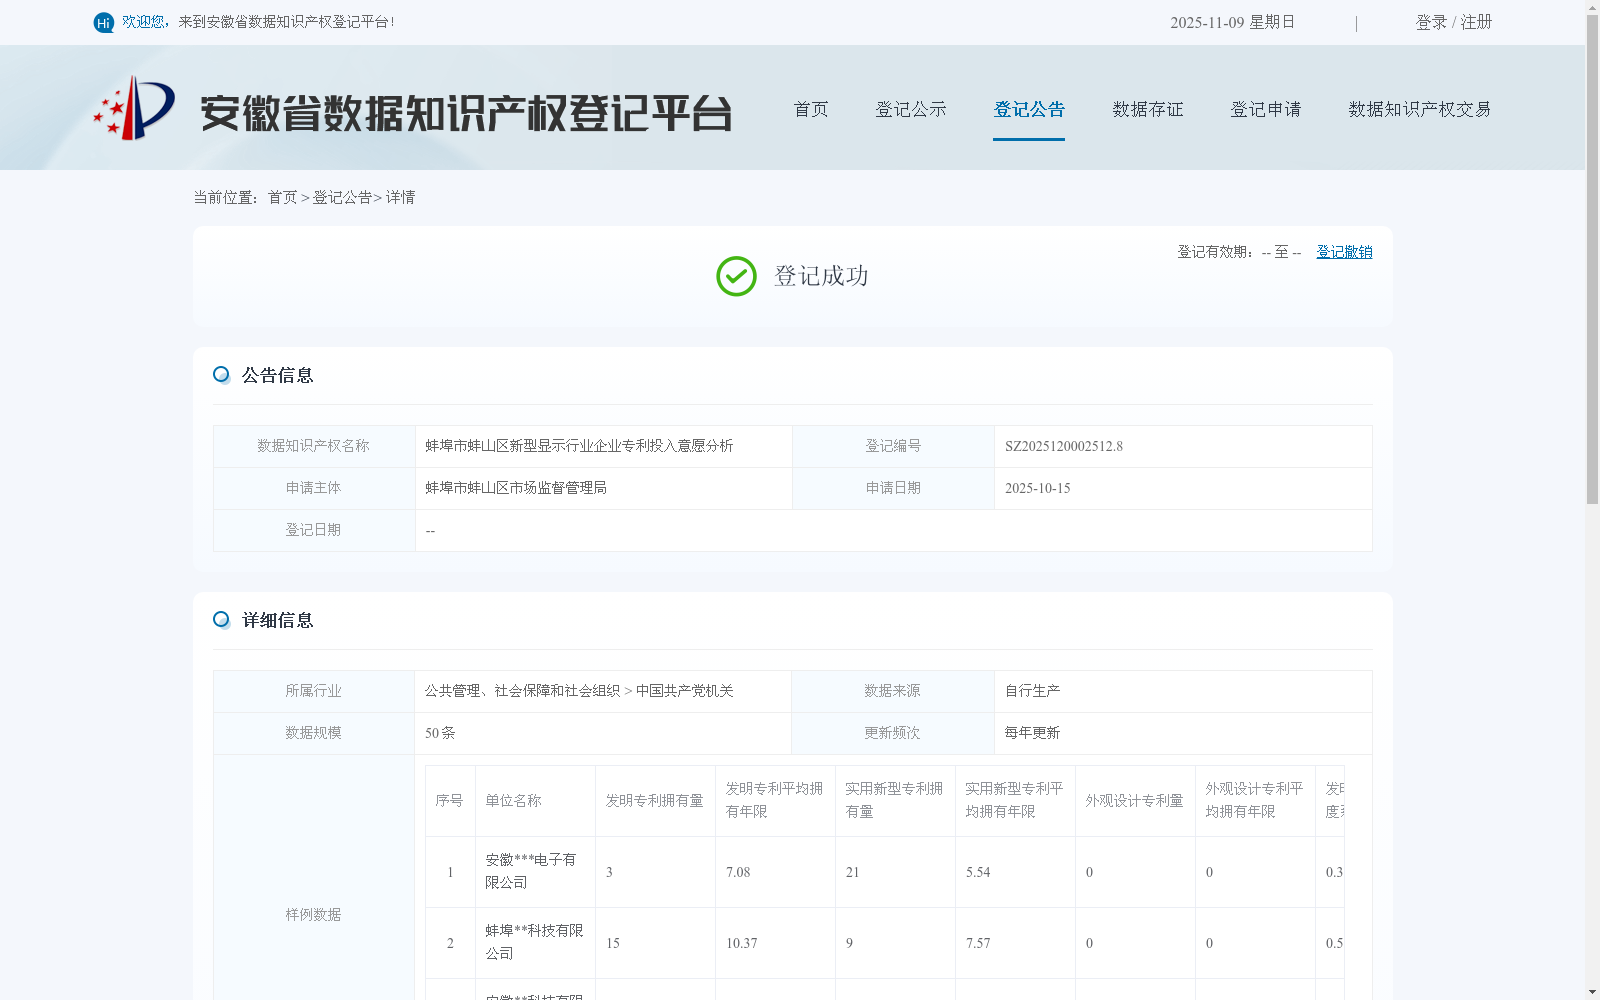The height and width of the screenshot is (1000, 1600).
Task: Click the 登记撤销 link
Action: 1344,252
